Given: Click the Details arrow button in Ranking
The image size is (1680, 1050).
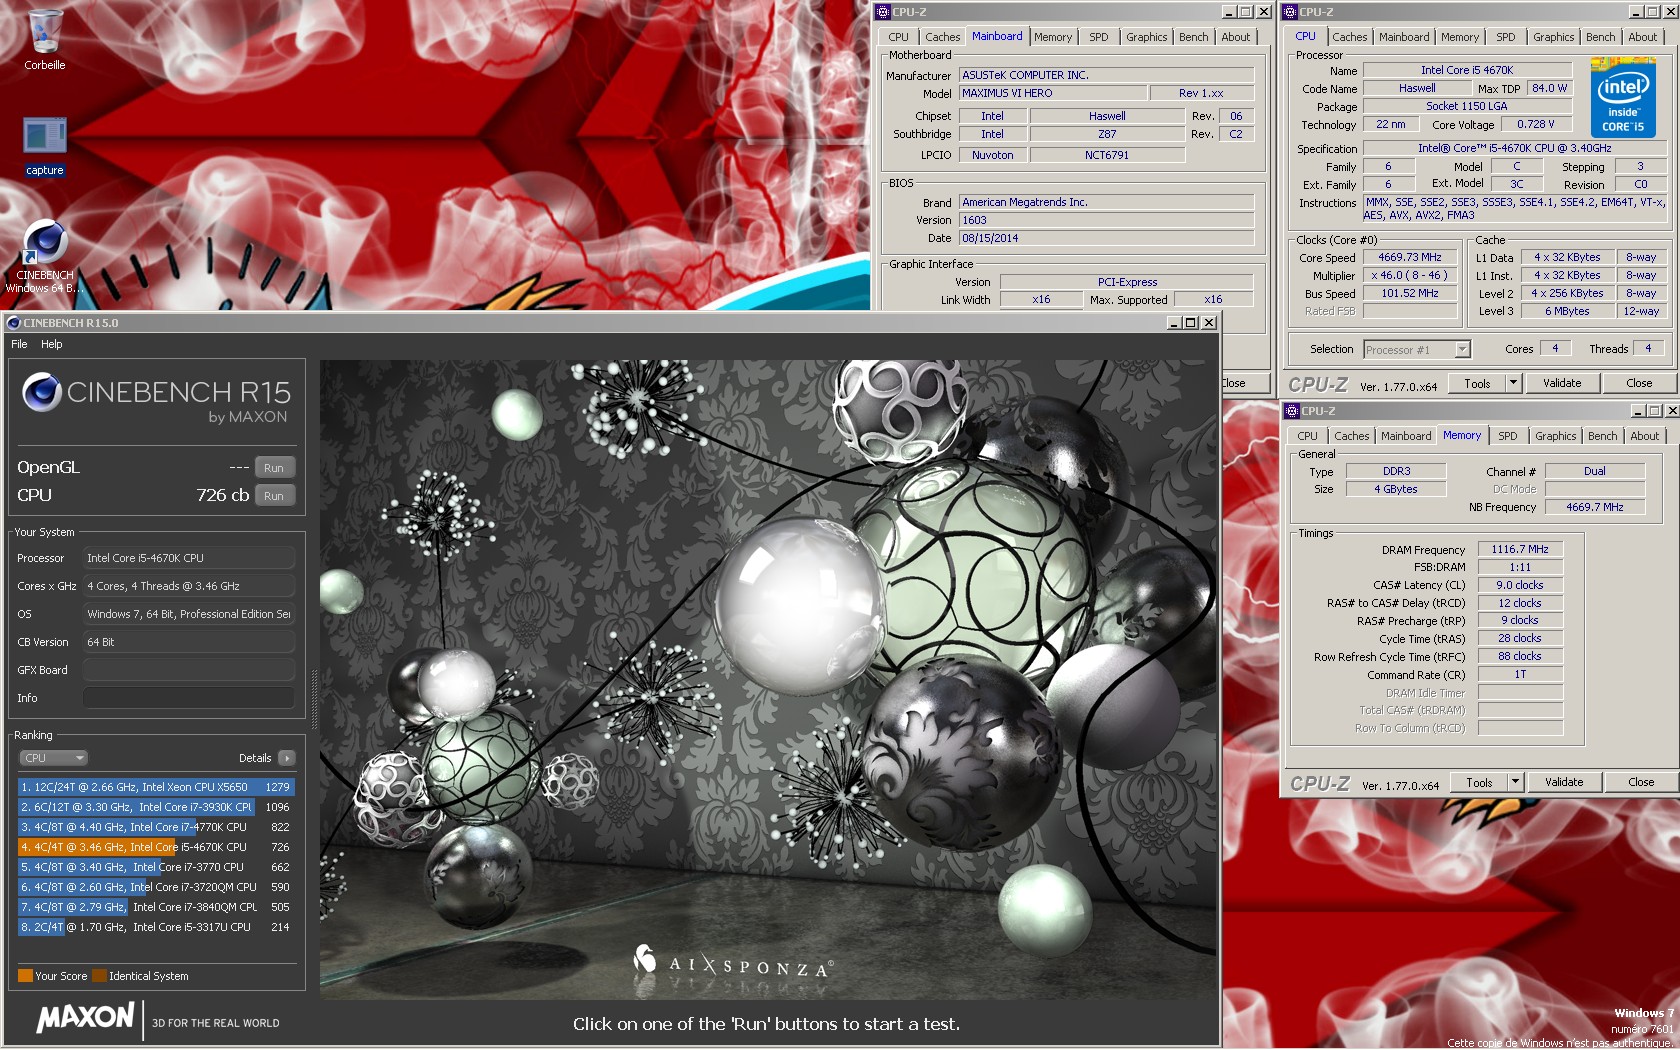Looking at the screenshot, I should pyautogui.click(x=287, y=758).
